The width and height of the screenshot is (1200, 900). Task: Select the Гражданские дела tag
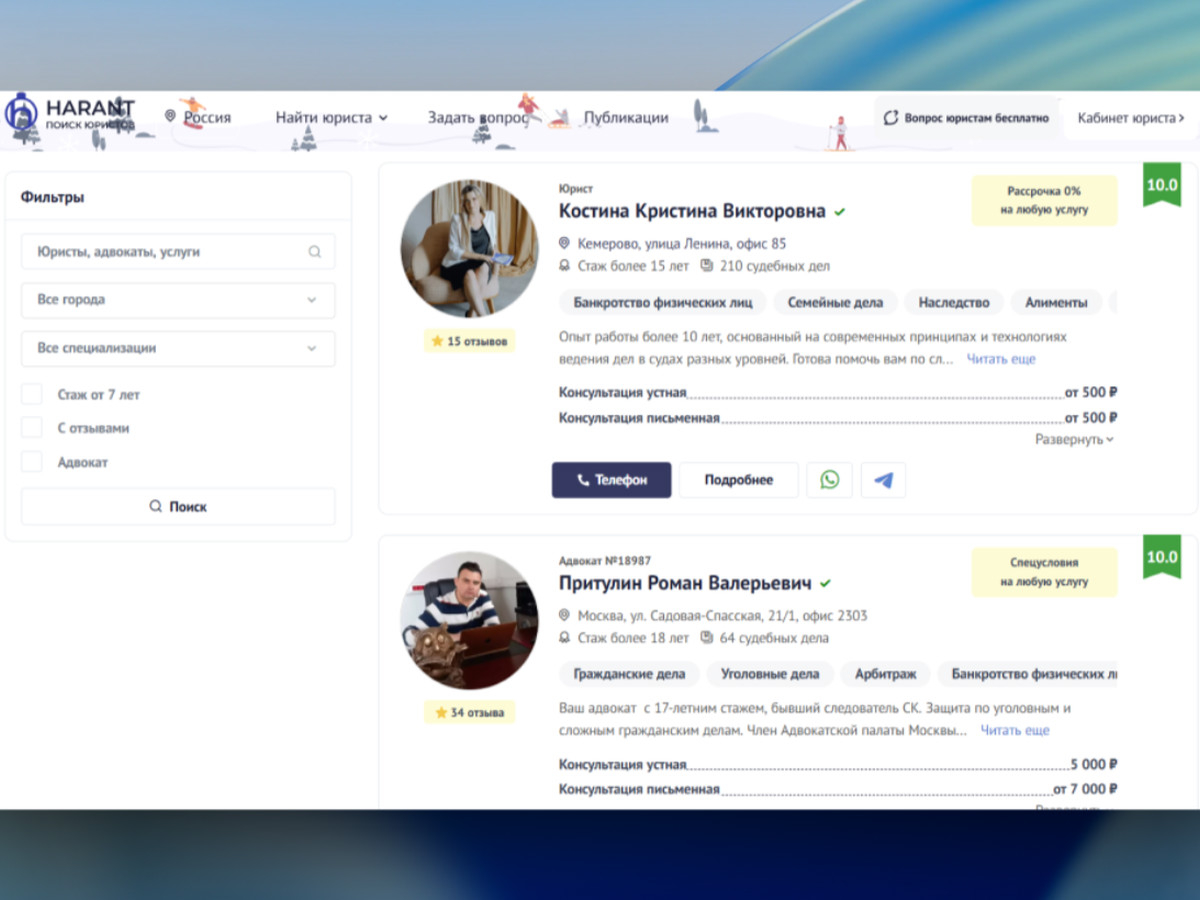[x=629, y=674]
